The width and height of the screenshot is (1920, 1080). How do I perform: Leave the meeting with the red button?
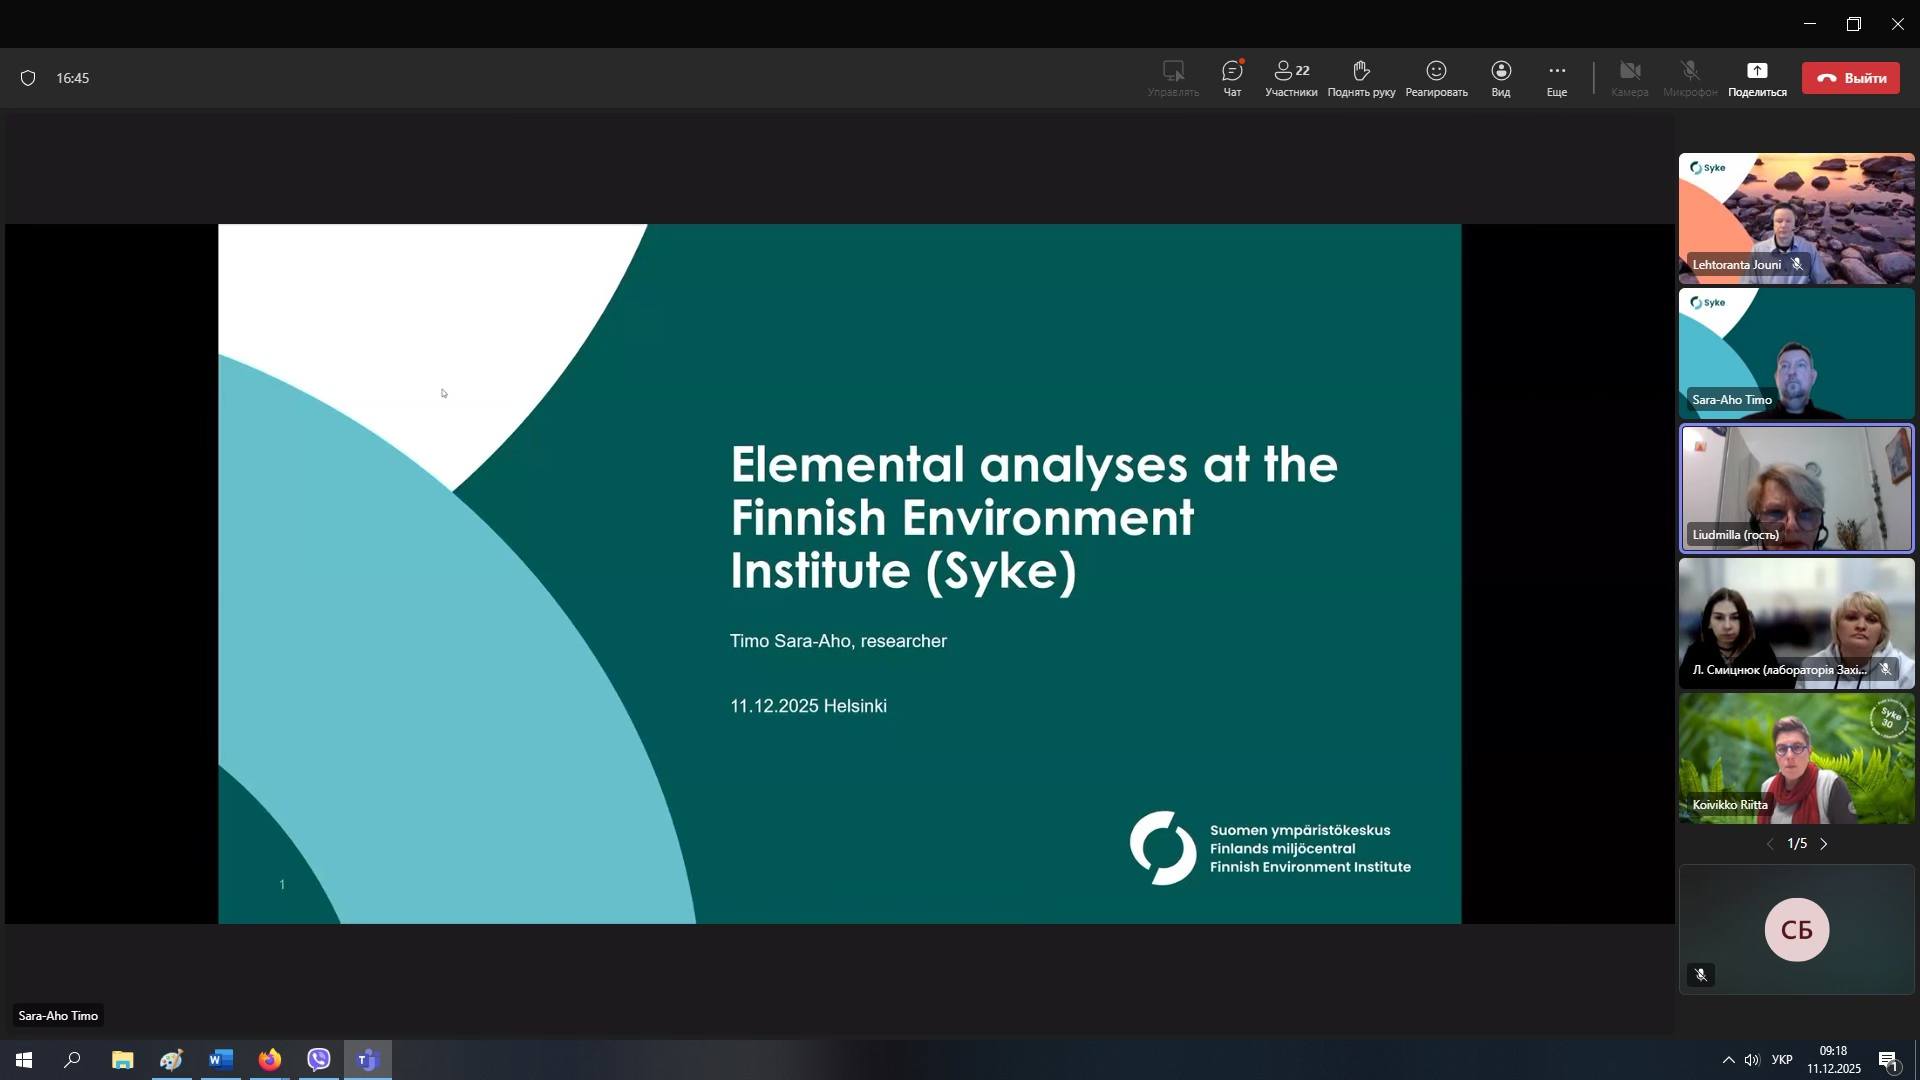[x=1850, y=78]
